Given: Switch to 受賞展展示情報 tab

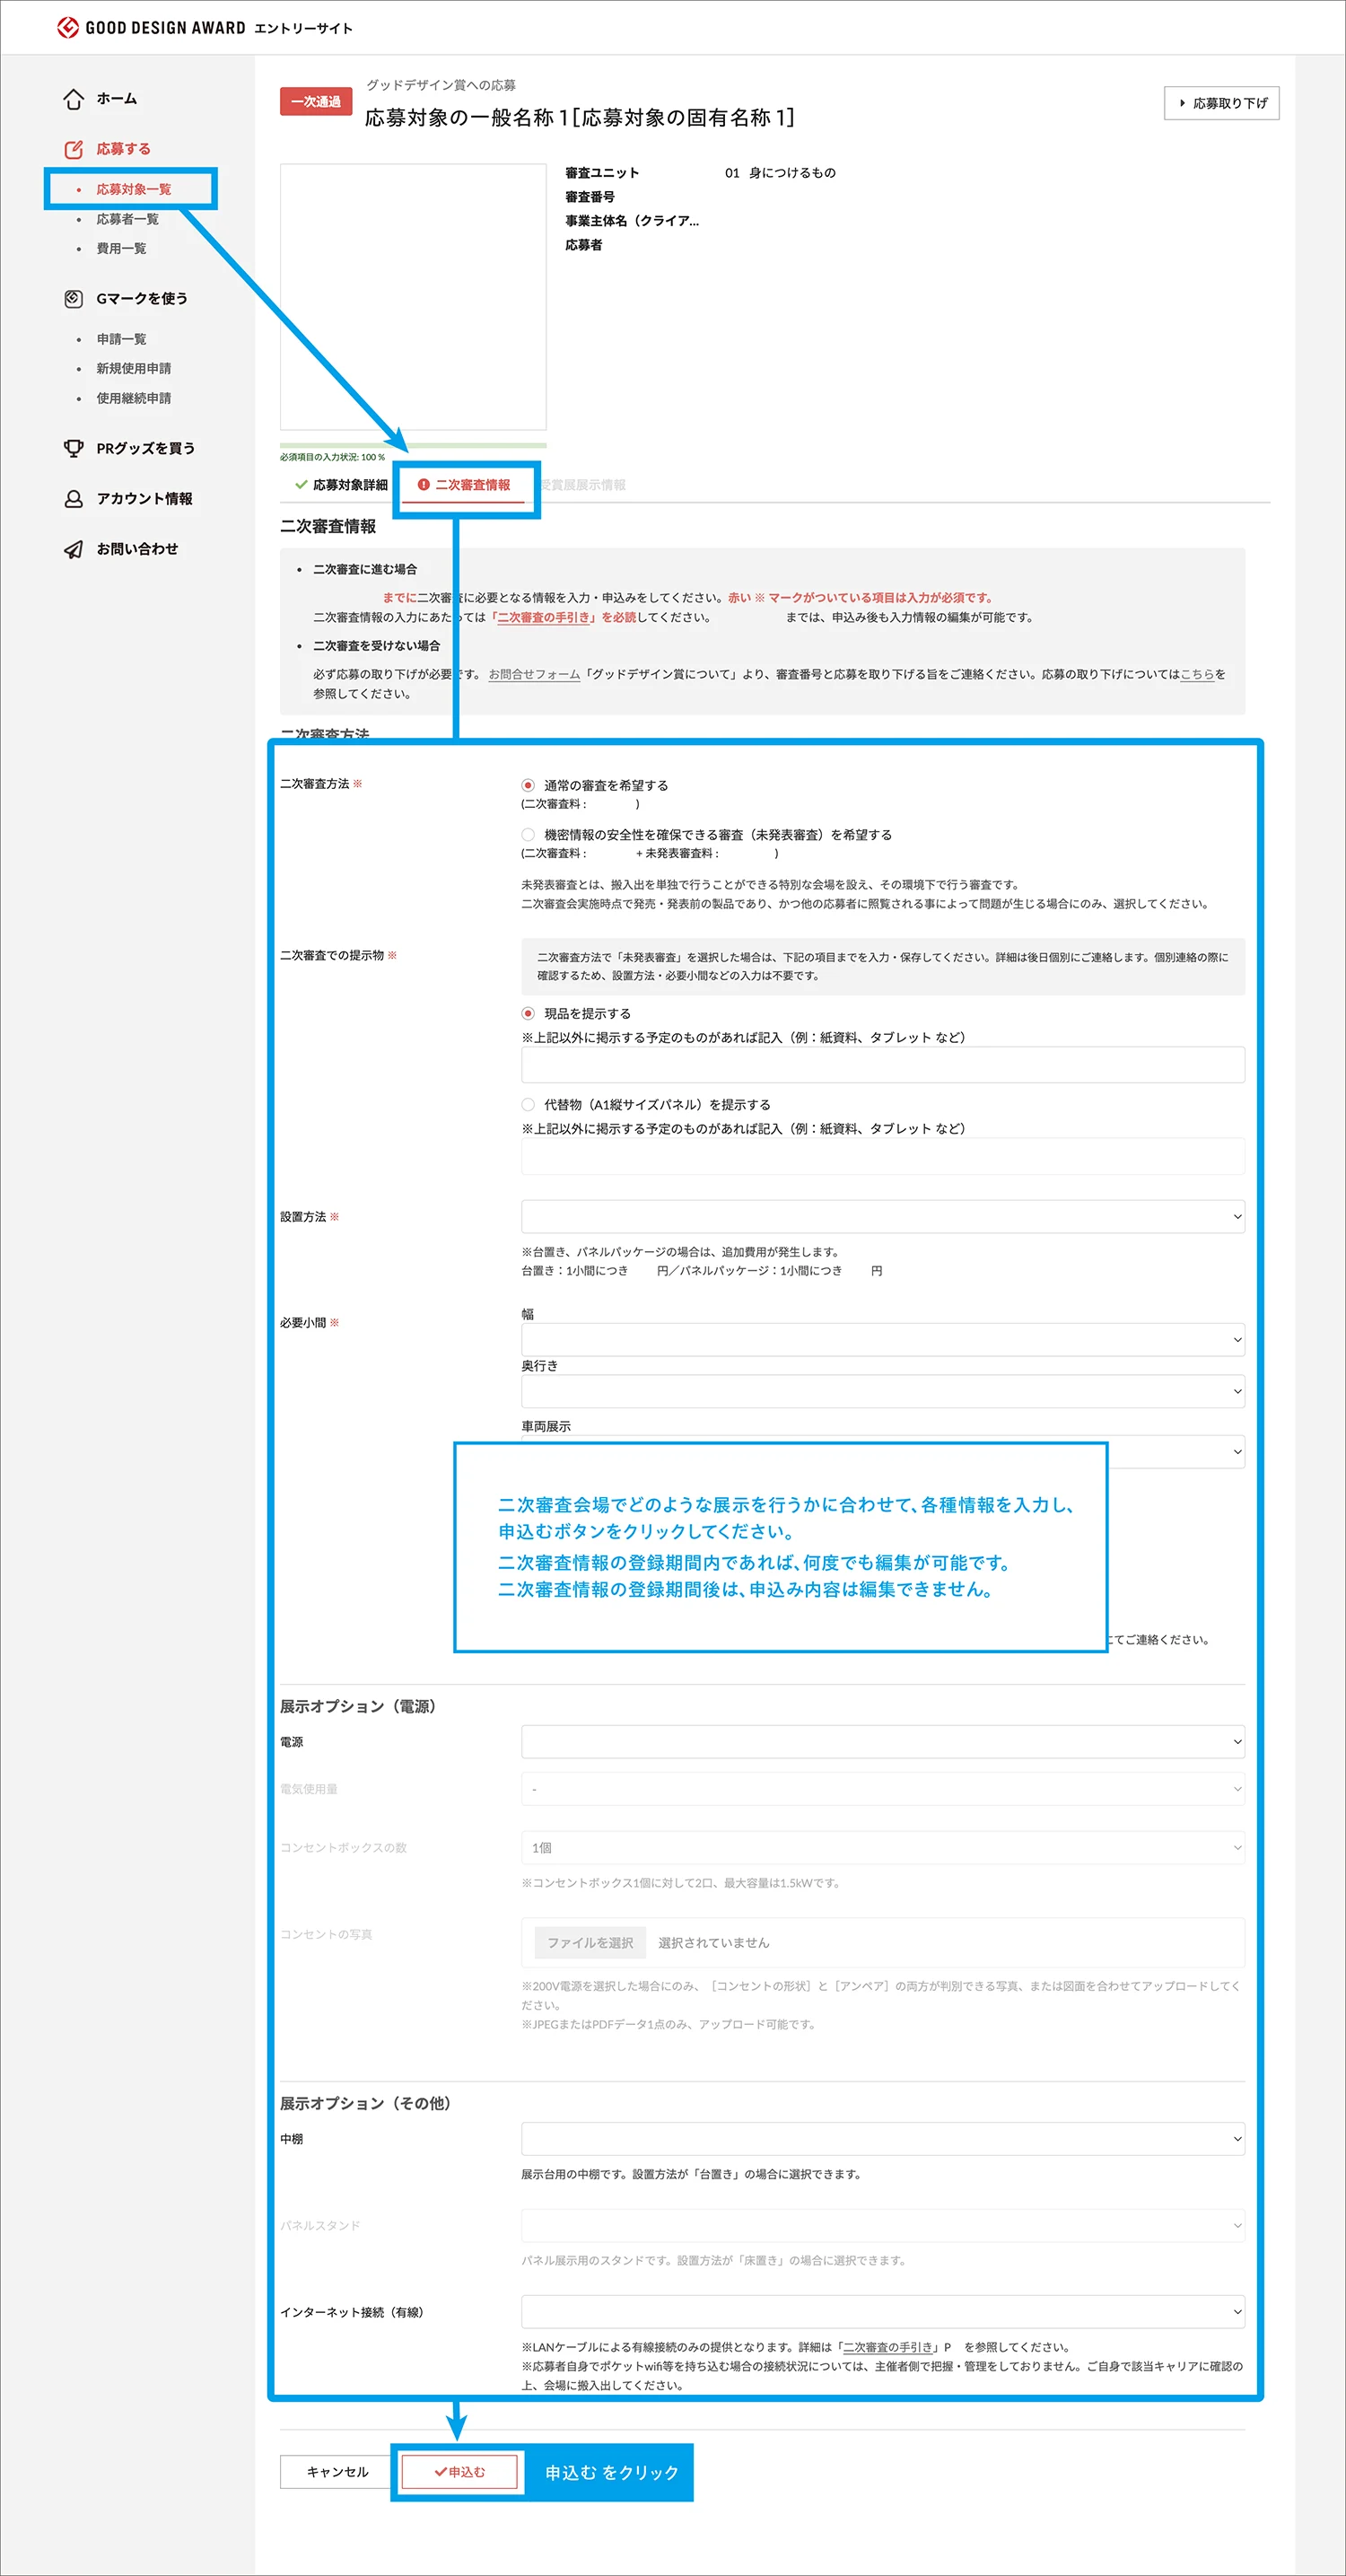Looking at the screenshot, I should tap(582, 485).
